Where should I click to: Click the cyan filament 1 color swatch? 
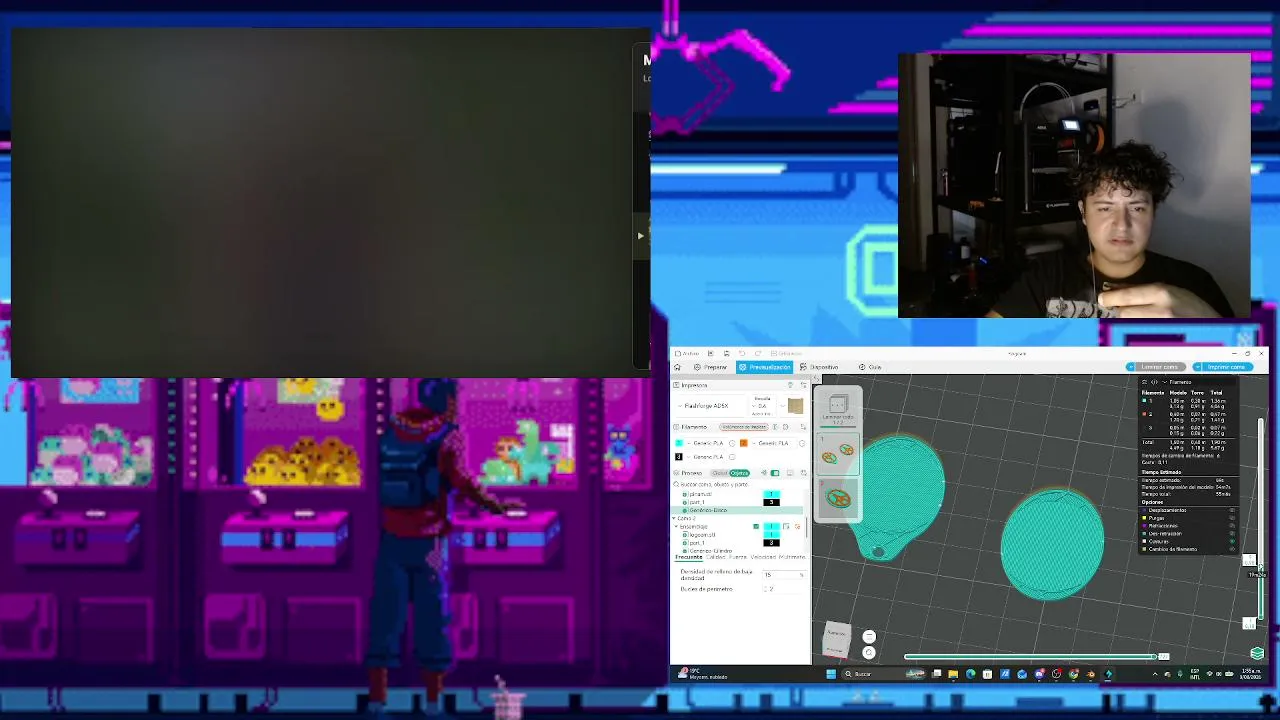679,443
